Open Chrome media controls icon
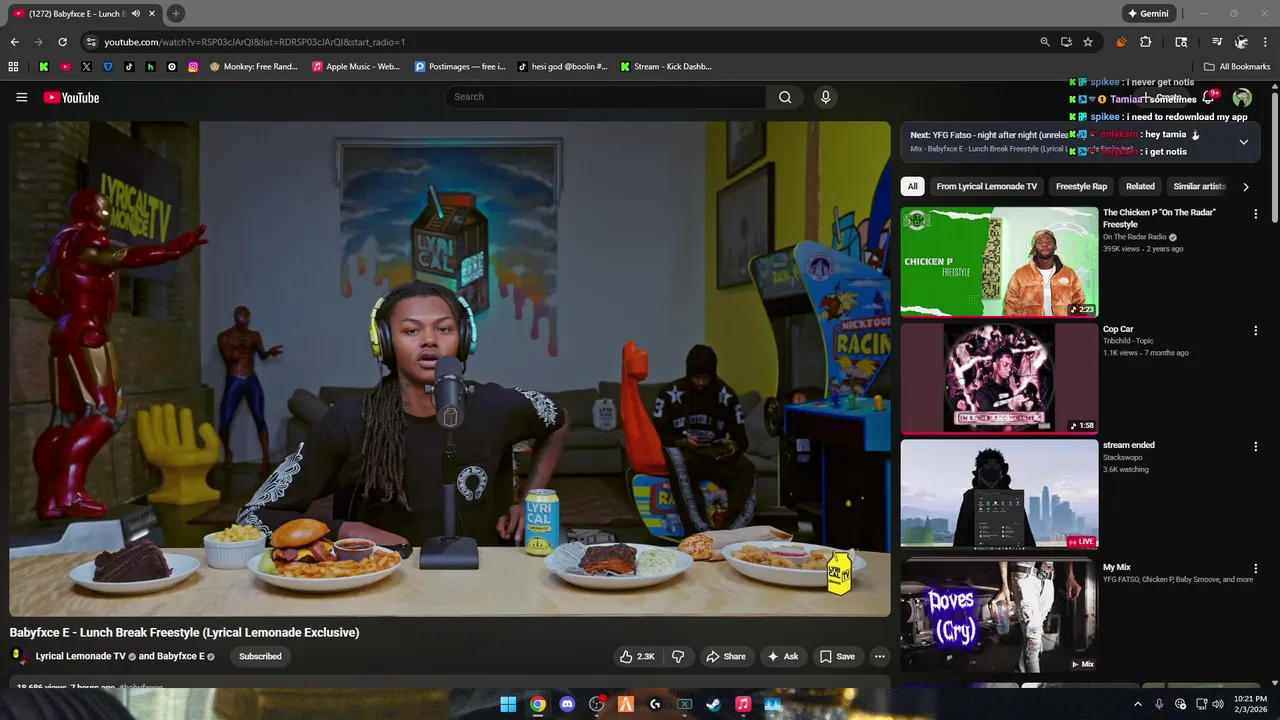 (x=1217, y=42)
